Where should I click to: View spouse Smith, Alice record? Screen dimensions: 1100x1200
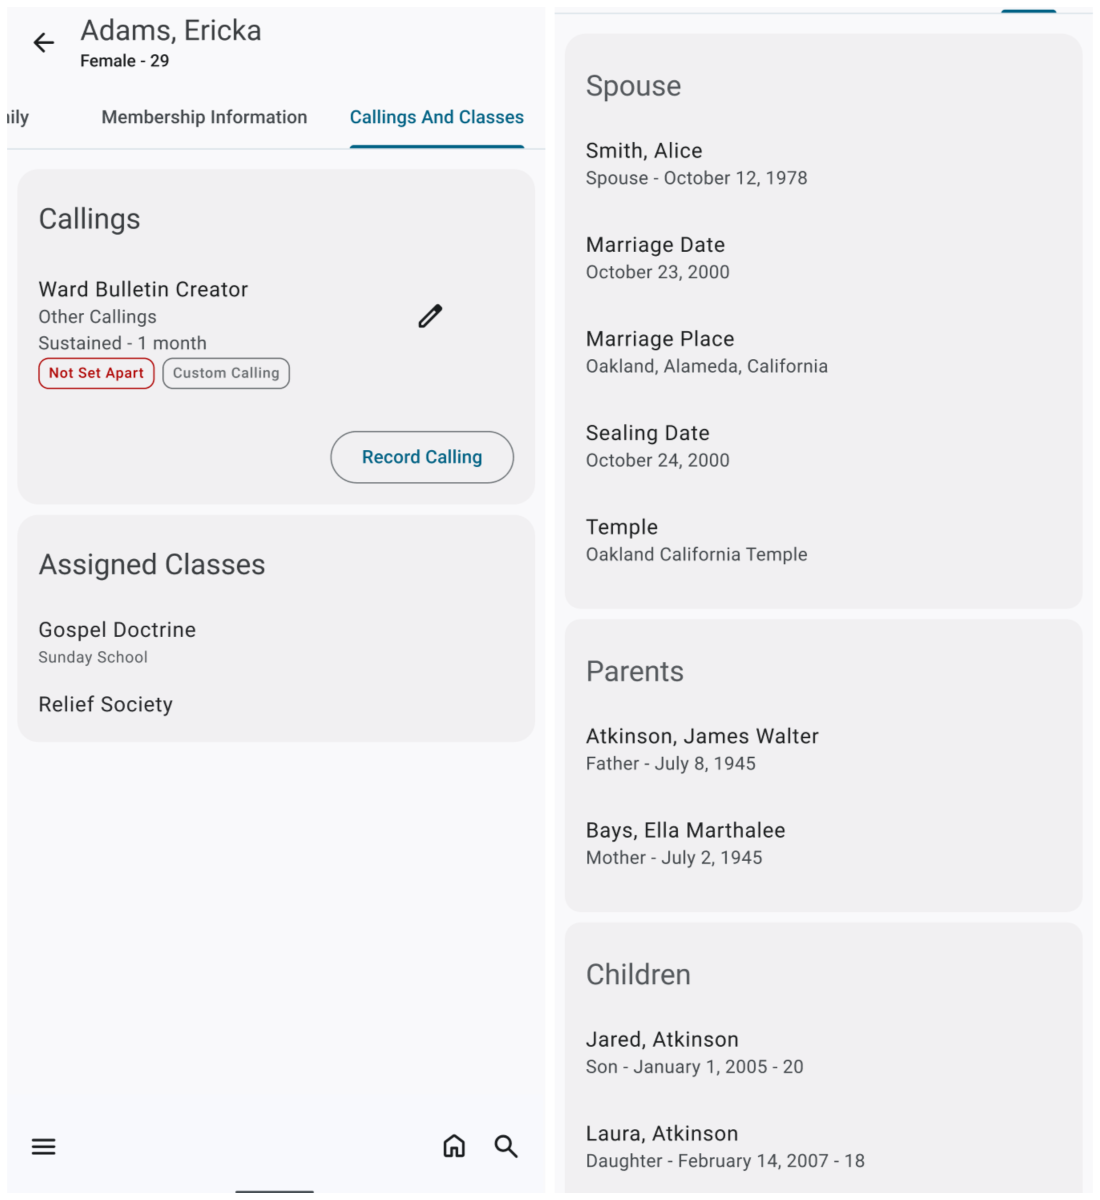696,163
